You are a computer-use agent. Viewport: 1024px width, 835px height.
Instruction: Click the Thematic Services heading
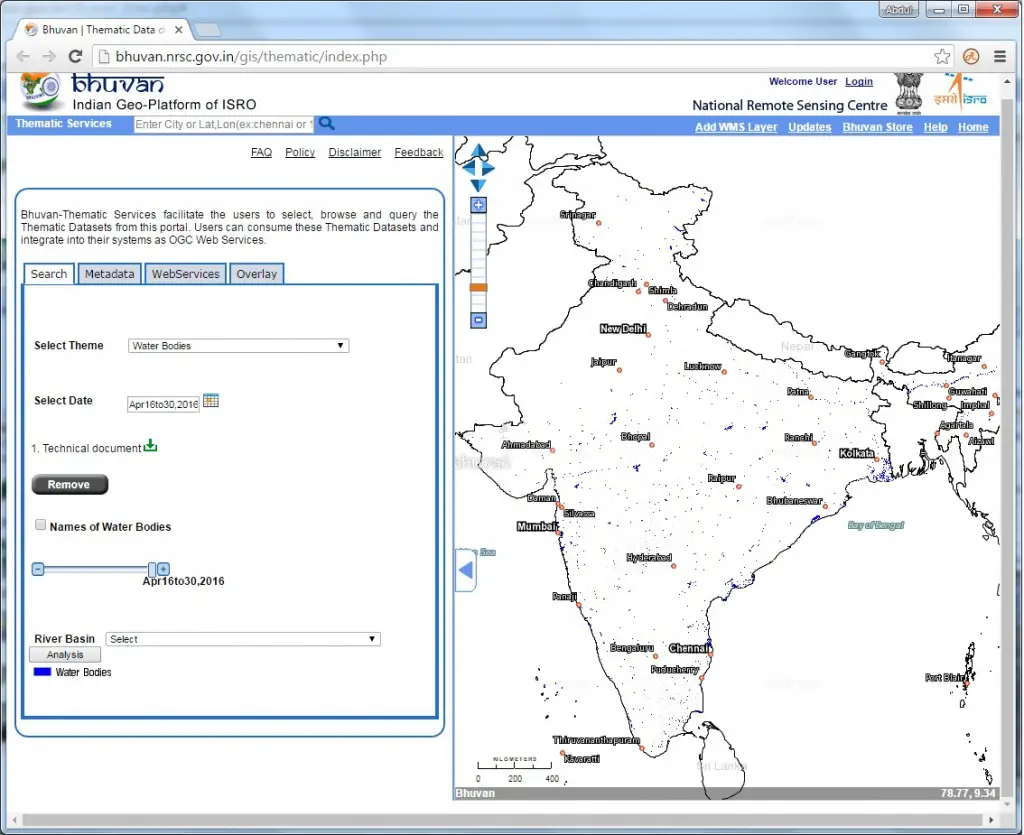[x=63, y=123]
